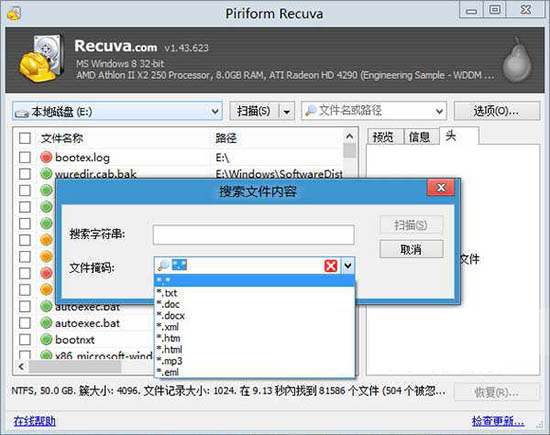550x435 pixels.
Task: Toggle the select-all checkbox in list header
Action: pyautogui.click(x=25, y=138)
